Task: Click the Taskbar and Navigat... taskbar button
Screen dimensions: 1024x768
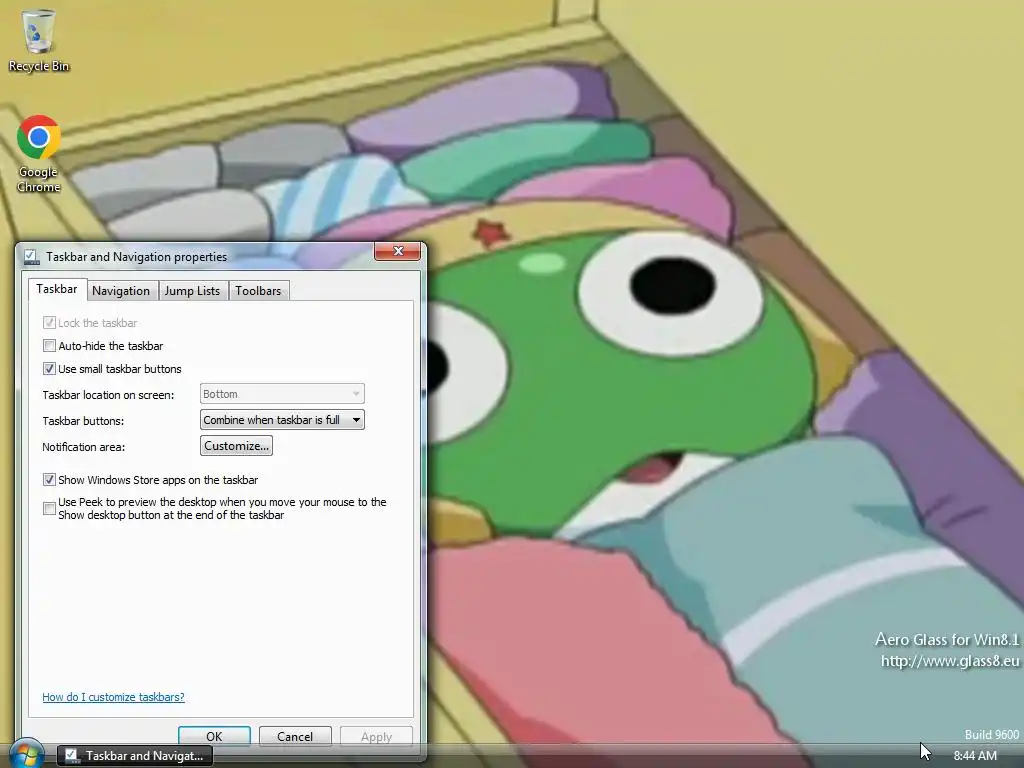Action: (135, 756)
